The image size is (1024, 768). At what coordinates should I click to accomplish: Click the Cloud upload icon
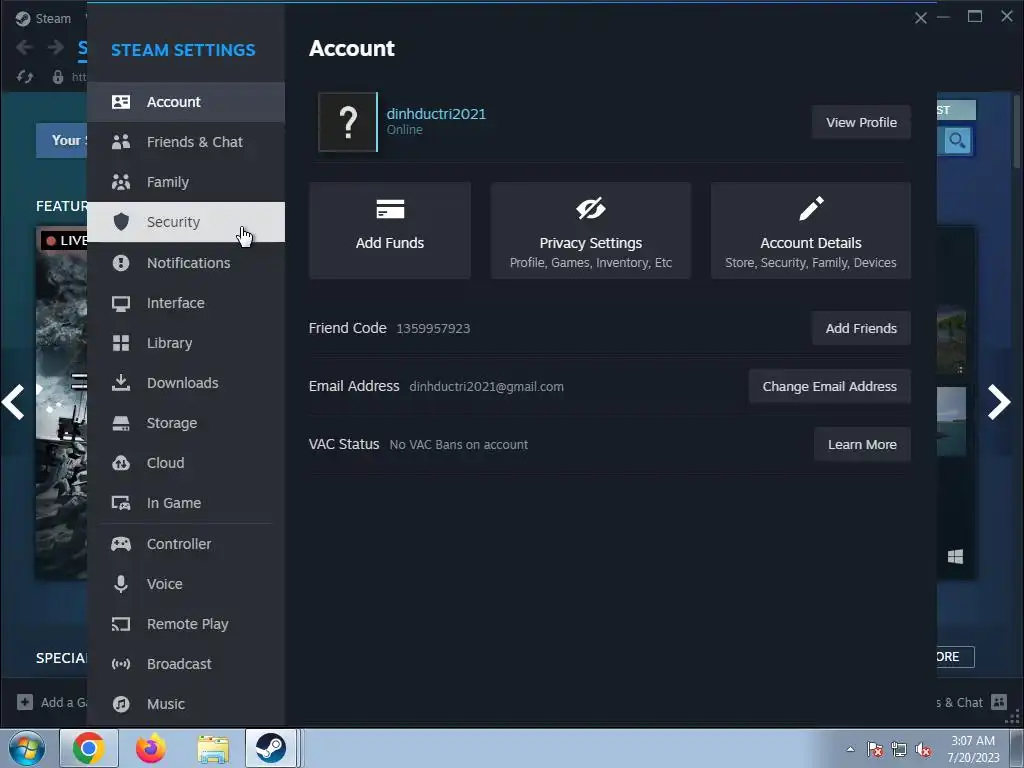[x=121, y=463]
